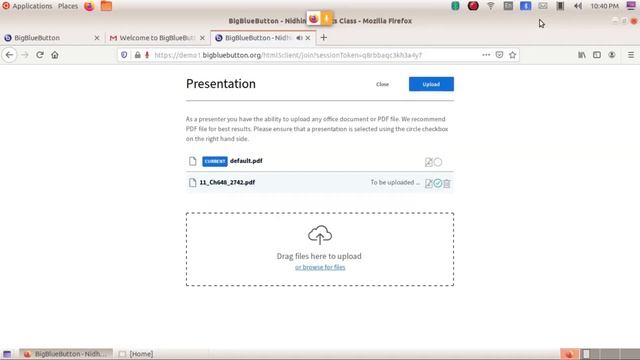
Task: Switch to [Home] window in bottom taskbar
Action: 137,354
